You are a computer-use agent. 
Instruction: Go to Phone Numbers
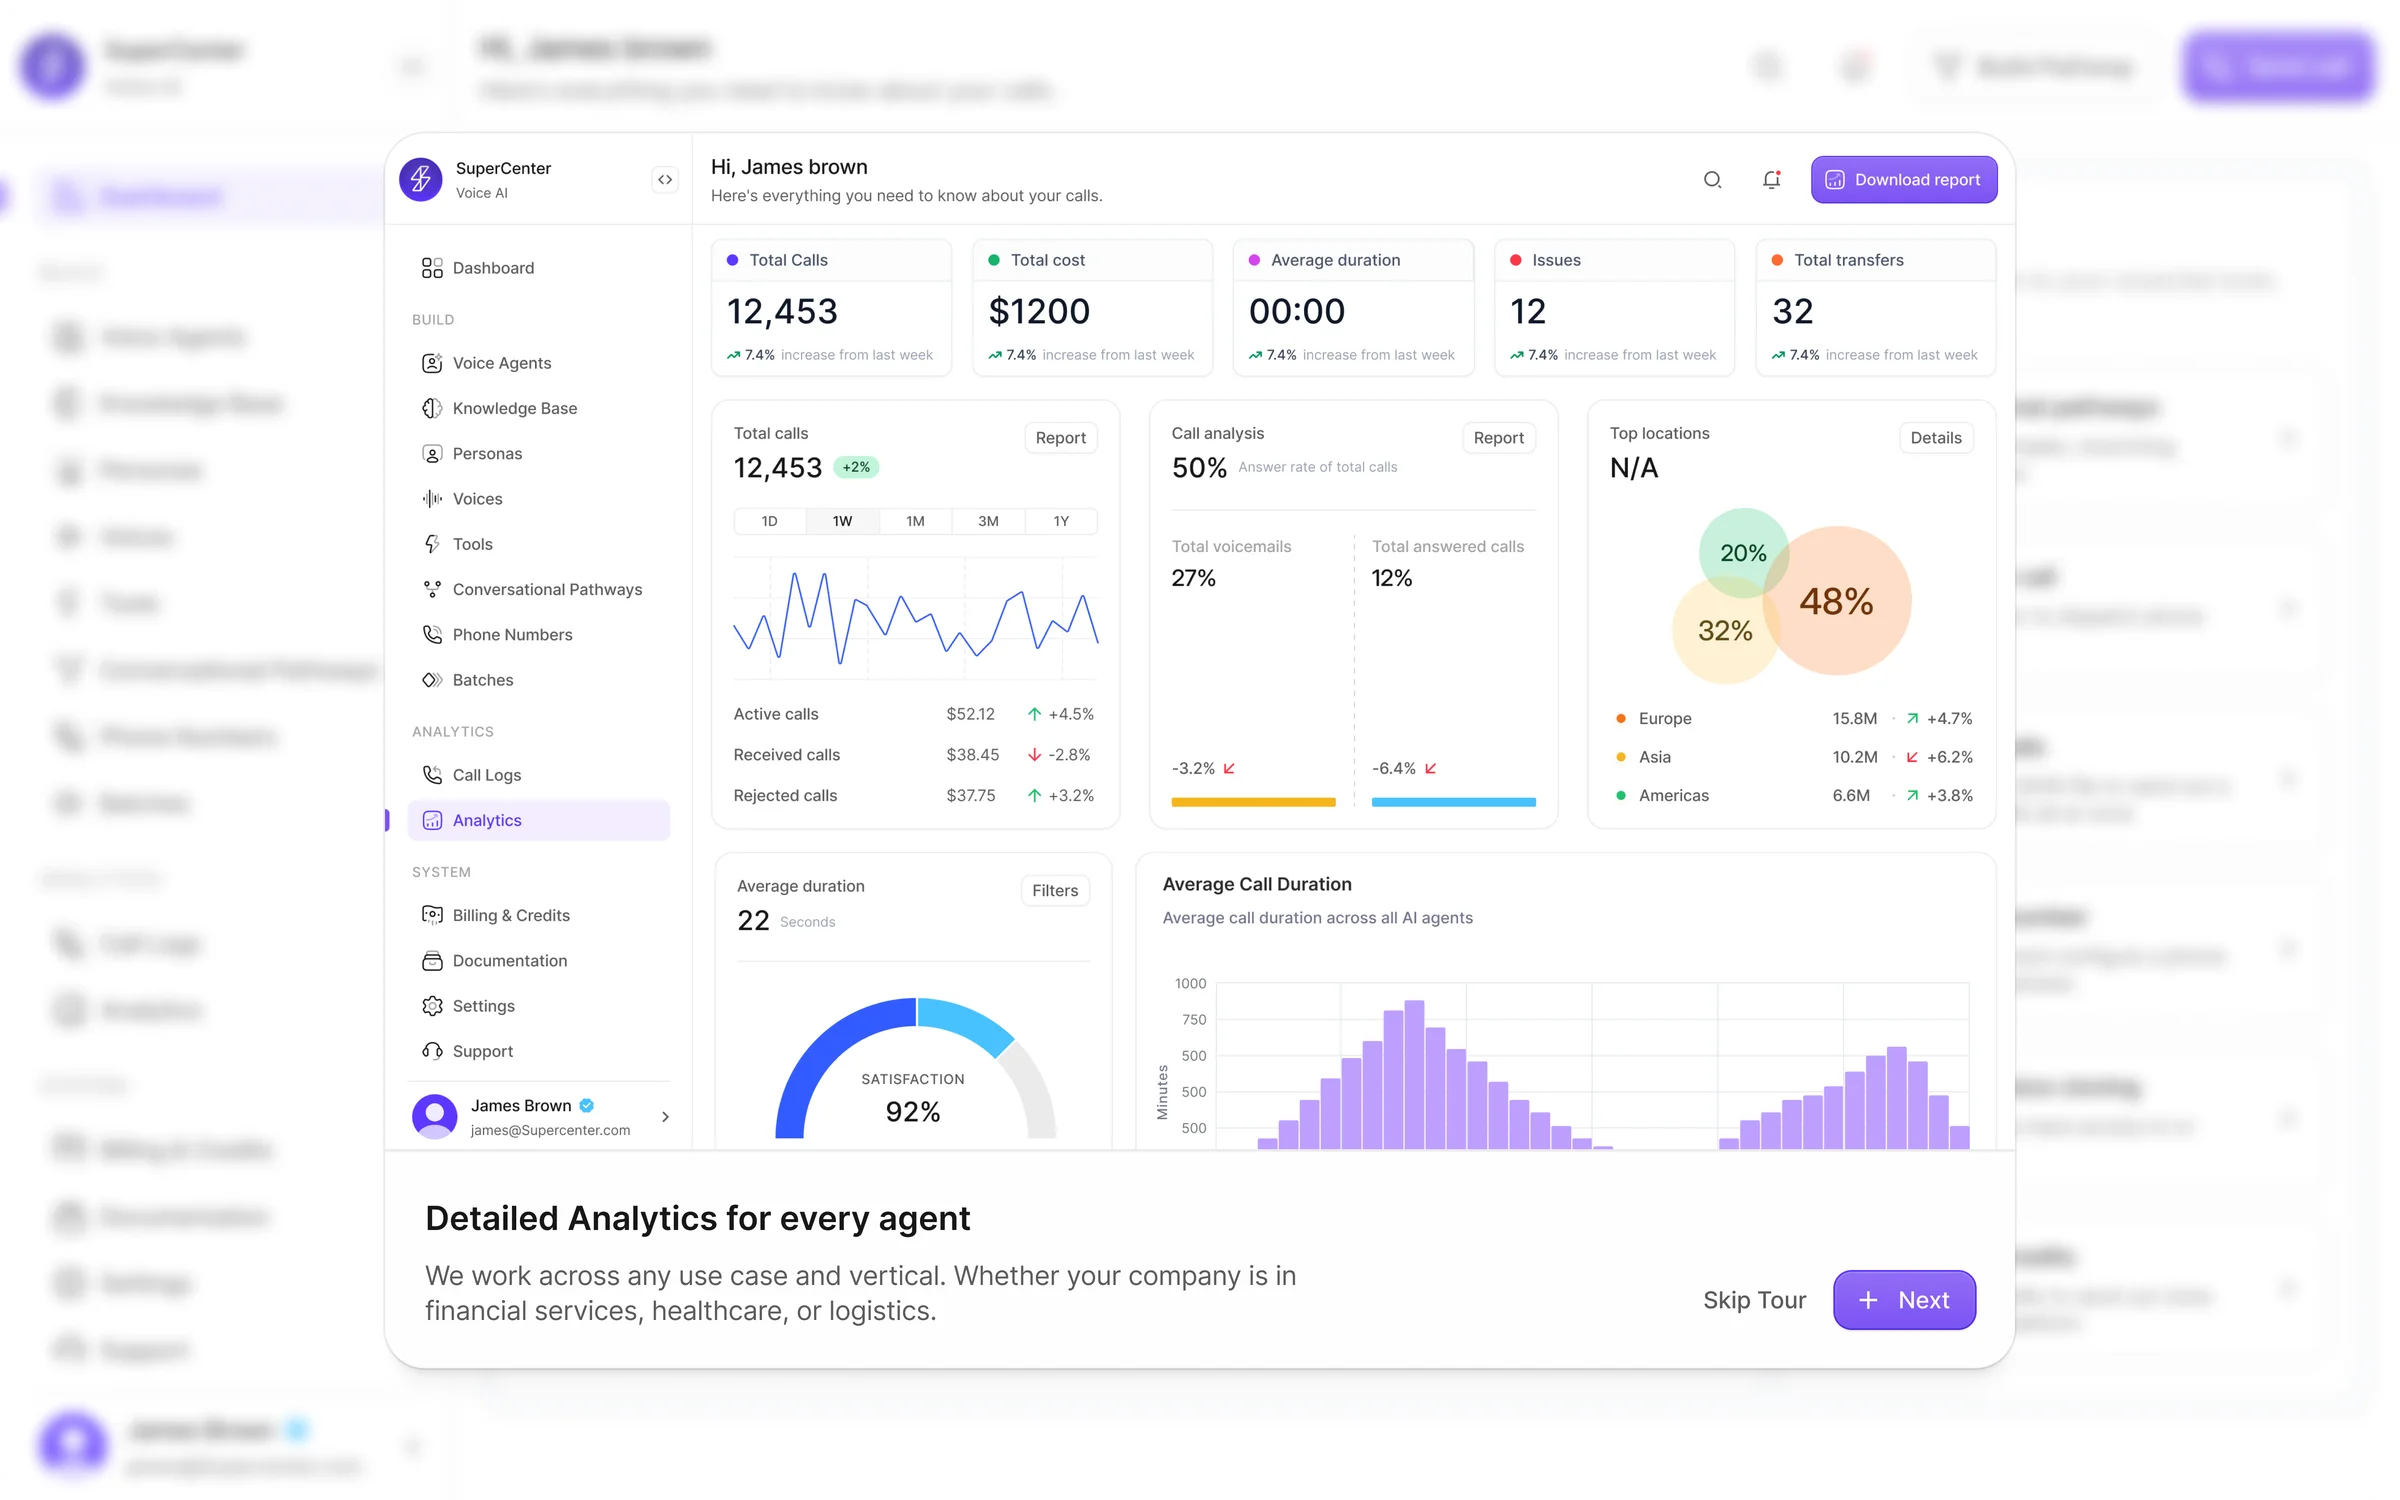(x=511, y=634)
